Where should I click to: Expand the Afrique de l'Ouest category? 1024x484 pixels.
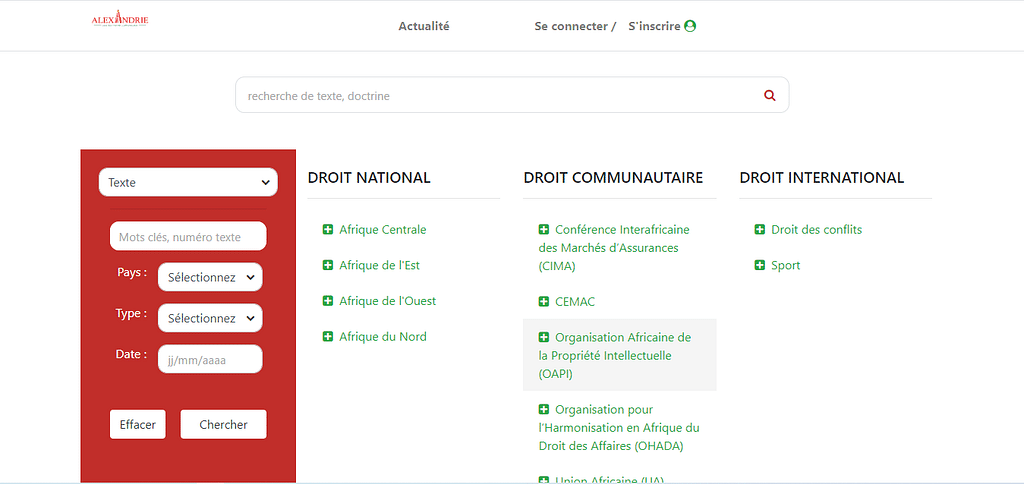[x=386, y=301]
